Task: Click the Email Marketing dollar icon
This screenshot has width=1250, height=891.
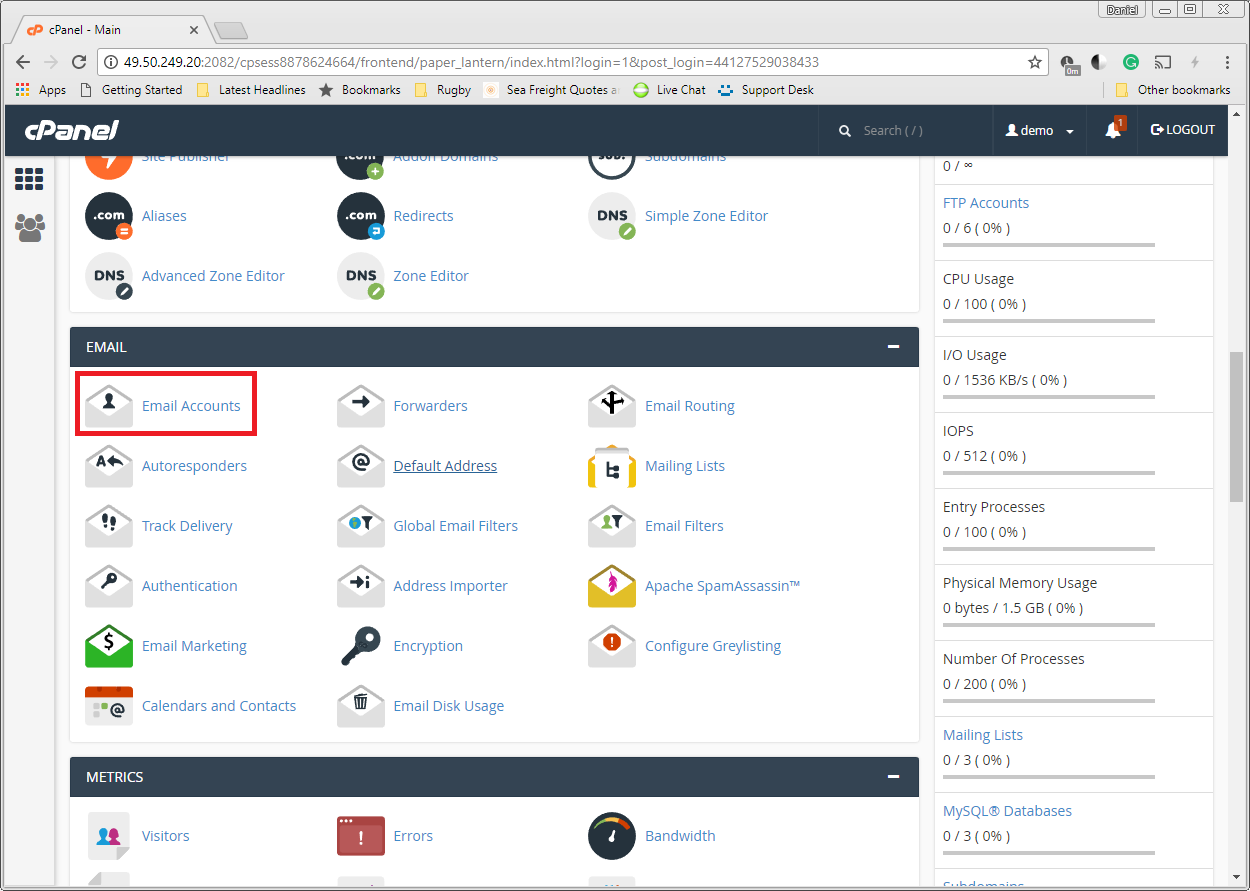Action: [109, 646]
